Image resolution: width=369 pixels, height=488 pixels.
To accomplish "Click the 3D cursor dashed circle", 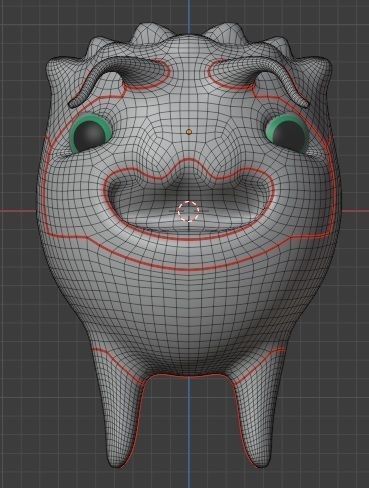I will [188, 211].
